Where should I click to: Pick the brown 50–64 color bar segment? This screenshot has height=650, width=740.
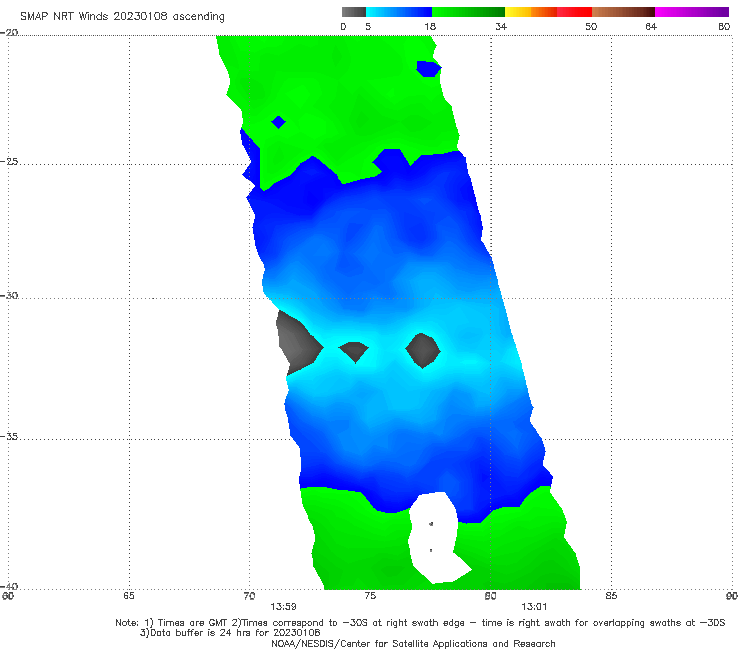coord(623,12)
